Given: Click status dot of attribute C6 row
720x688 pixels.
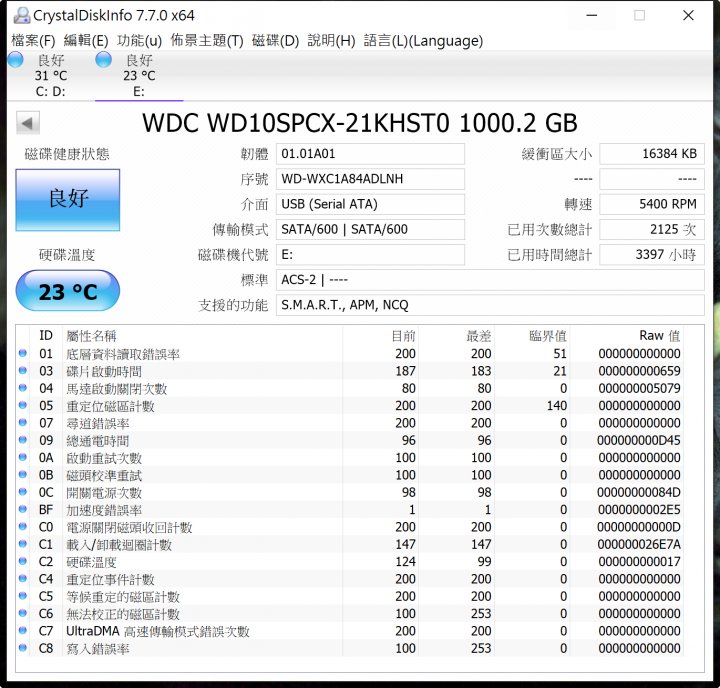Looking at the screenshot, I should (x=22, y=613).
